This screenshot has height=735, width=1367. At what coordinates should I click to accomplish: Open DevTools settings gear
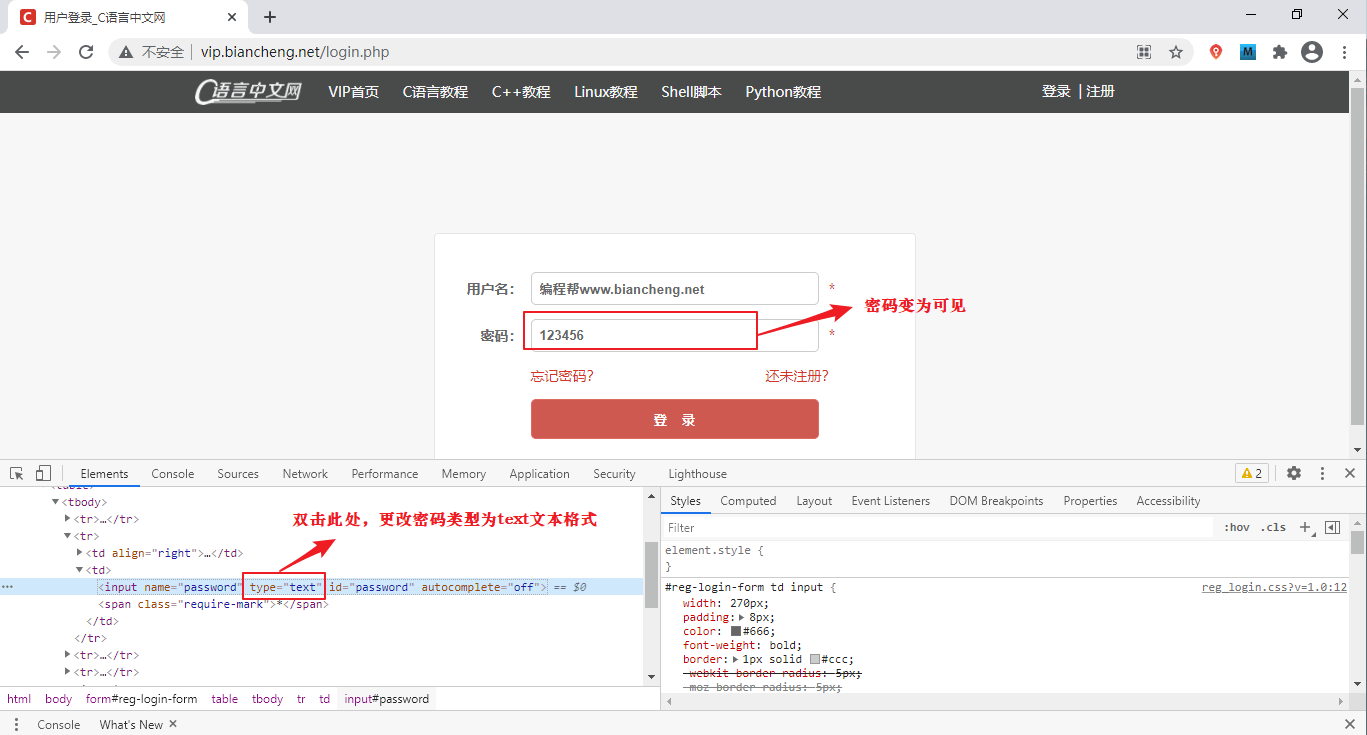(x=1294, y=473)
